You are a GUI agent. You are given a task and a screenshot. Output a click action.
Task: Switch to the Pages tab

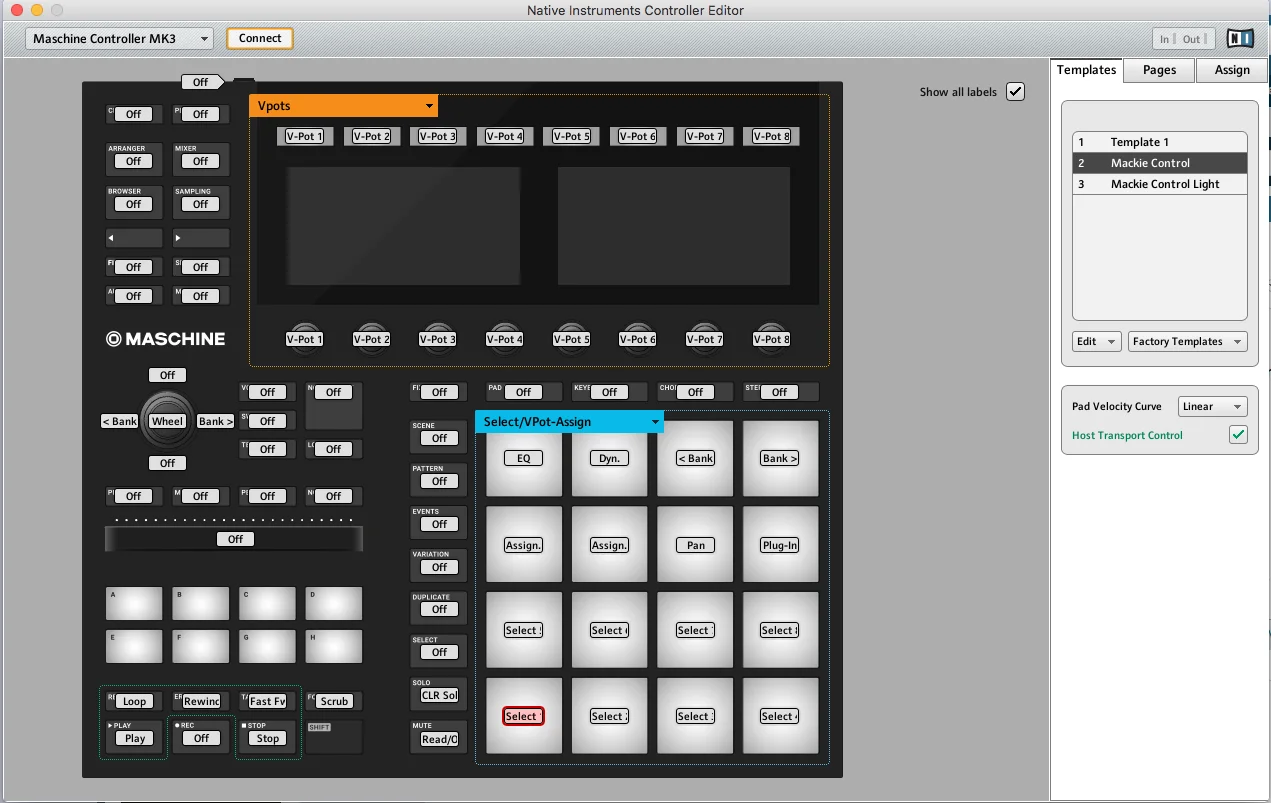[1159, 70]
